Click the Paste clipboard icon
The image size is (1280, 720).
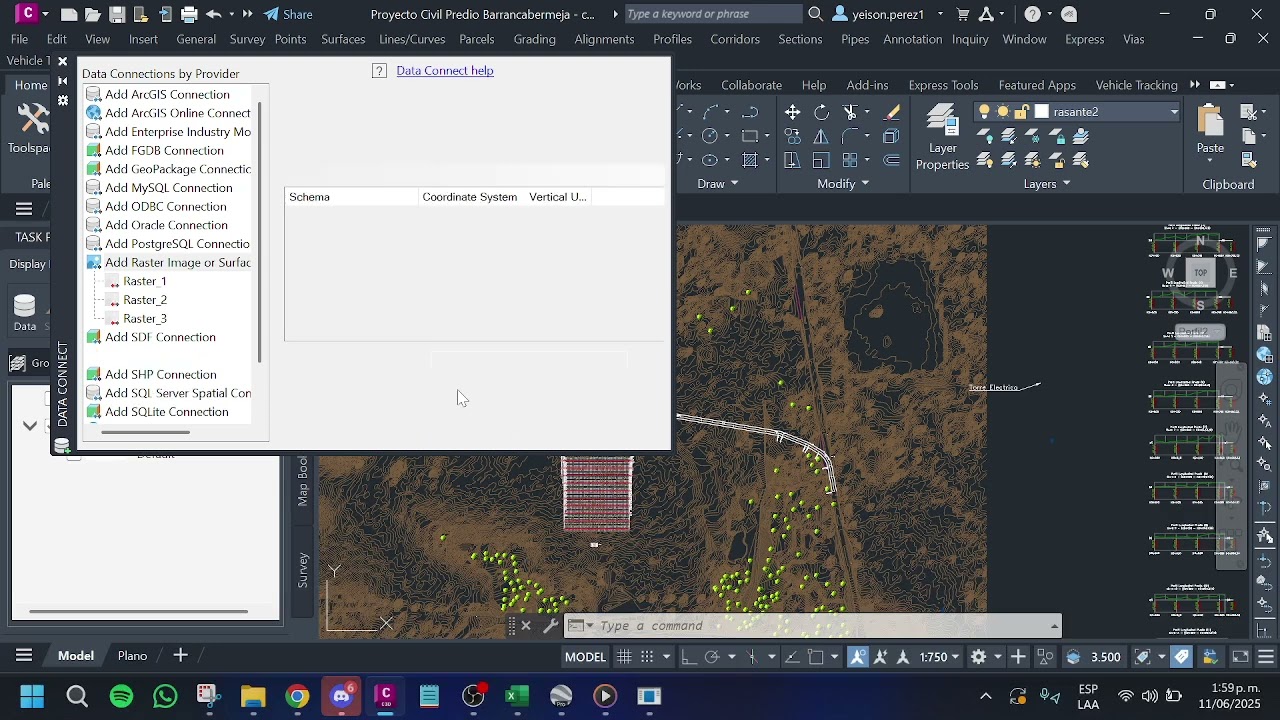click(1210, 122)
